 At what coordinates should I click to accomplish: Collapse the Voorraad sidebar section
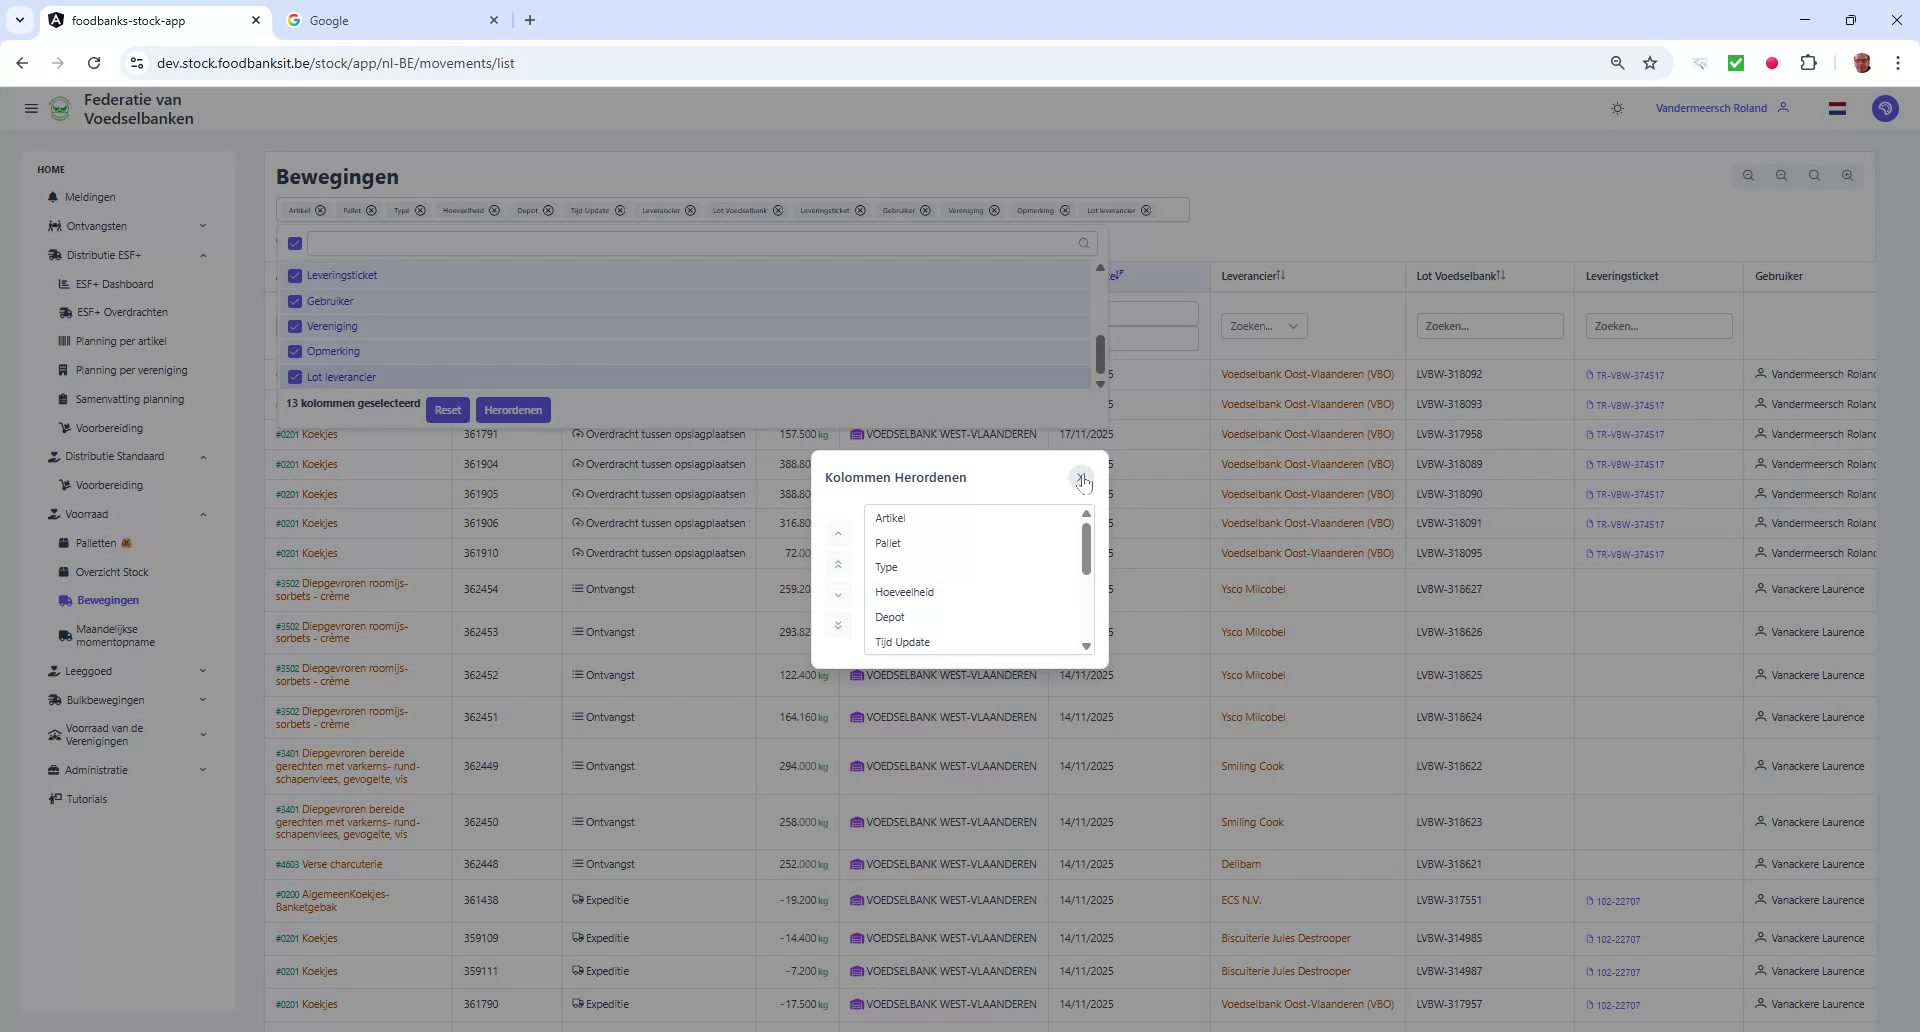click(204, 514)
